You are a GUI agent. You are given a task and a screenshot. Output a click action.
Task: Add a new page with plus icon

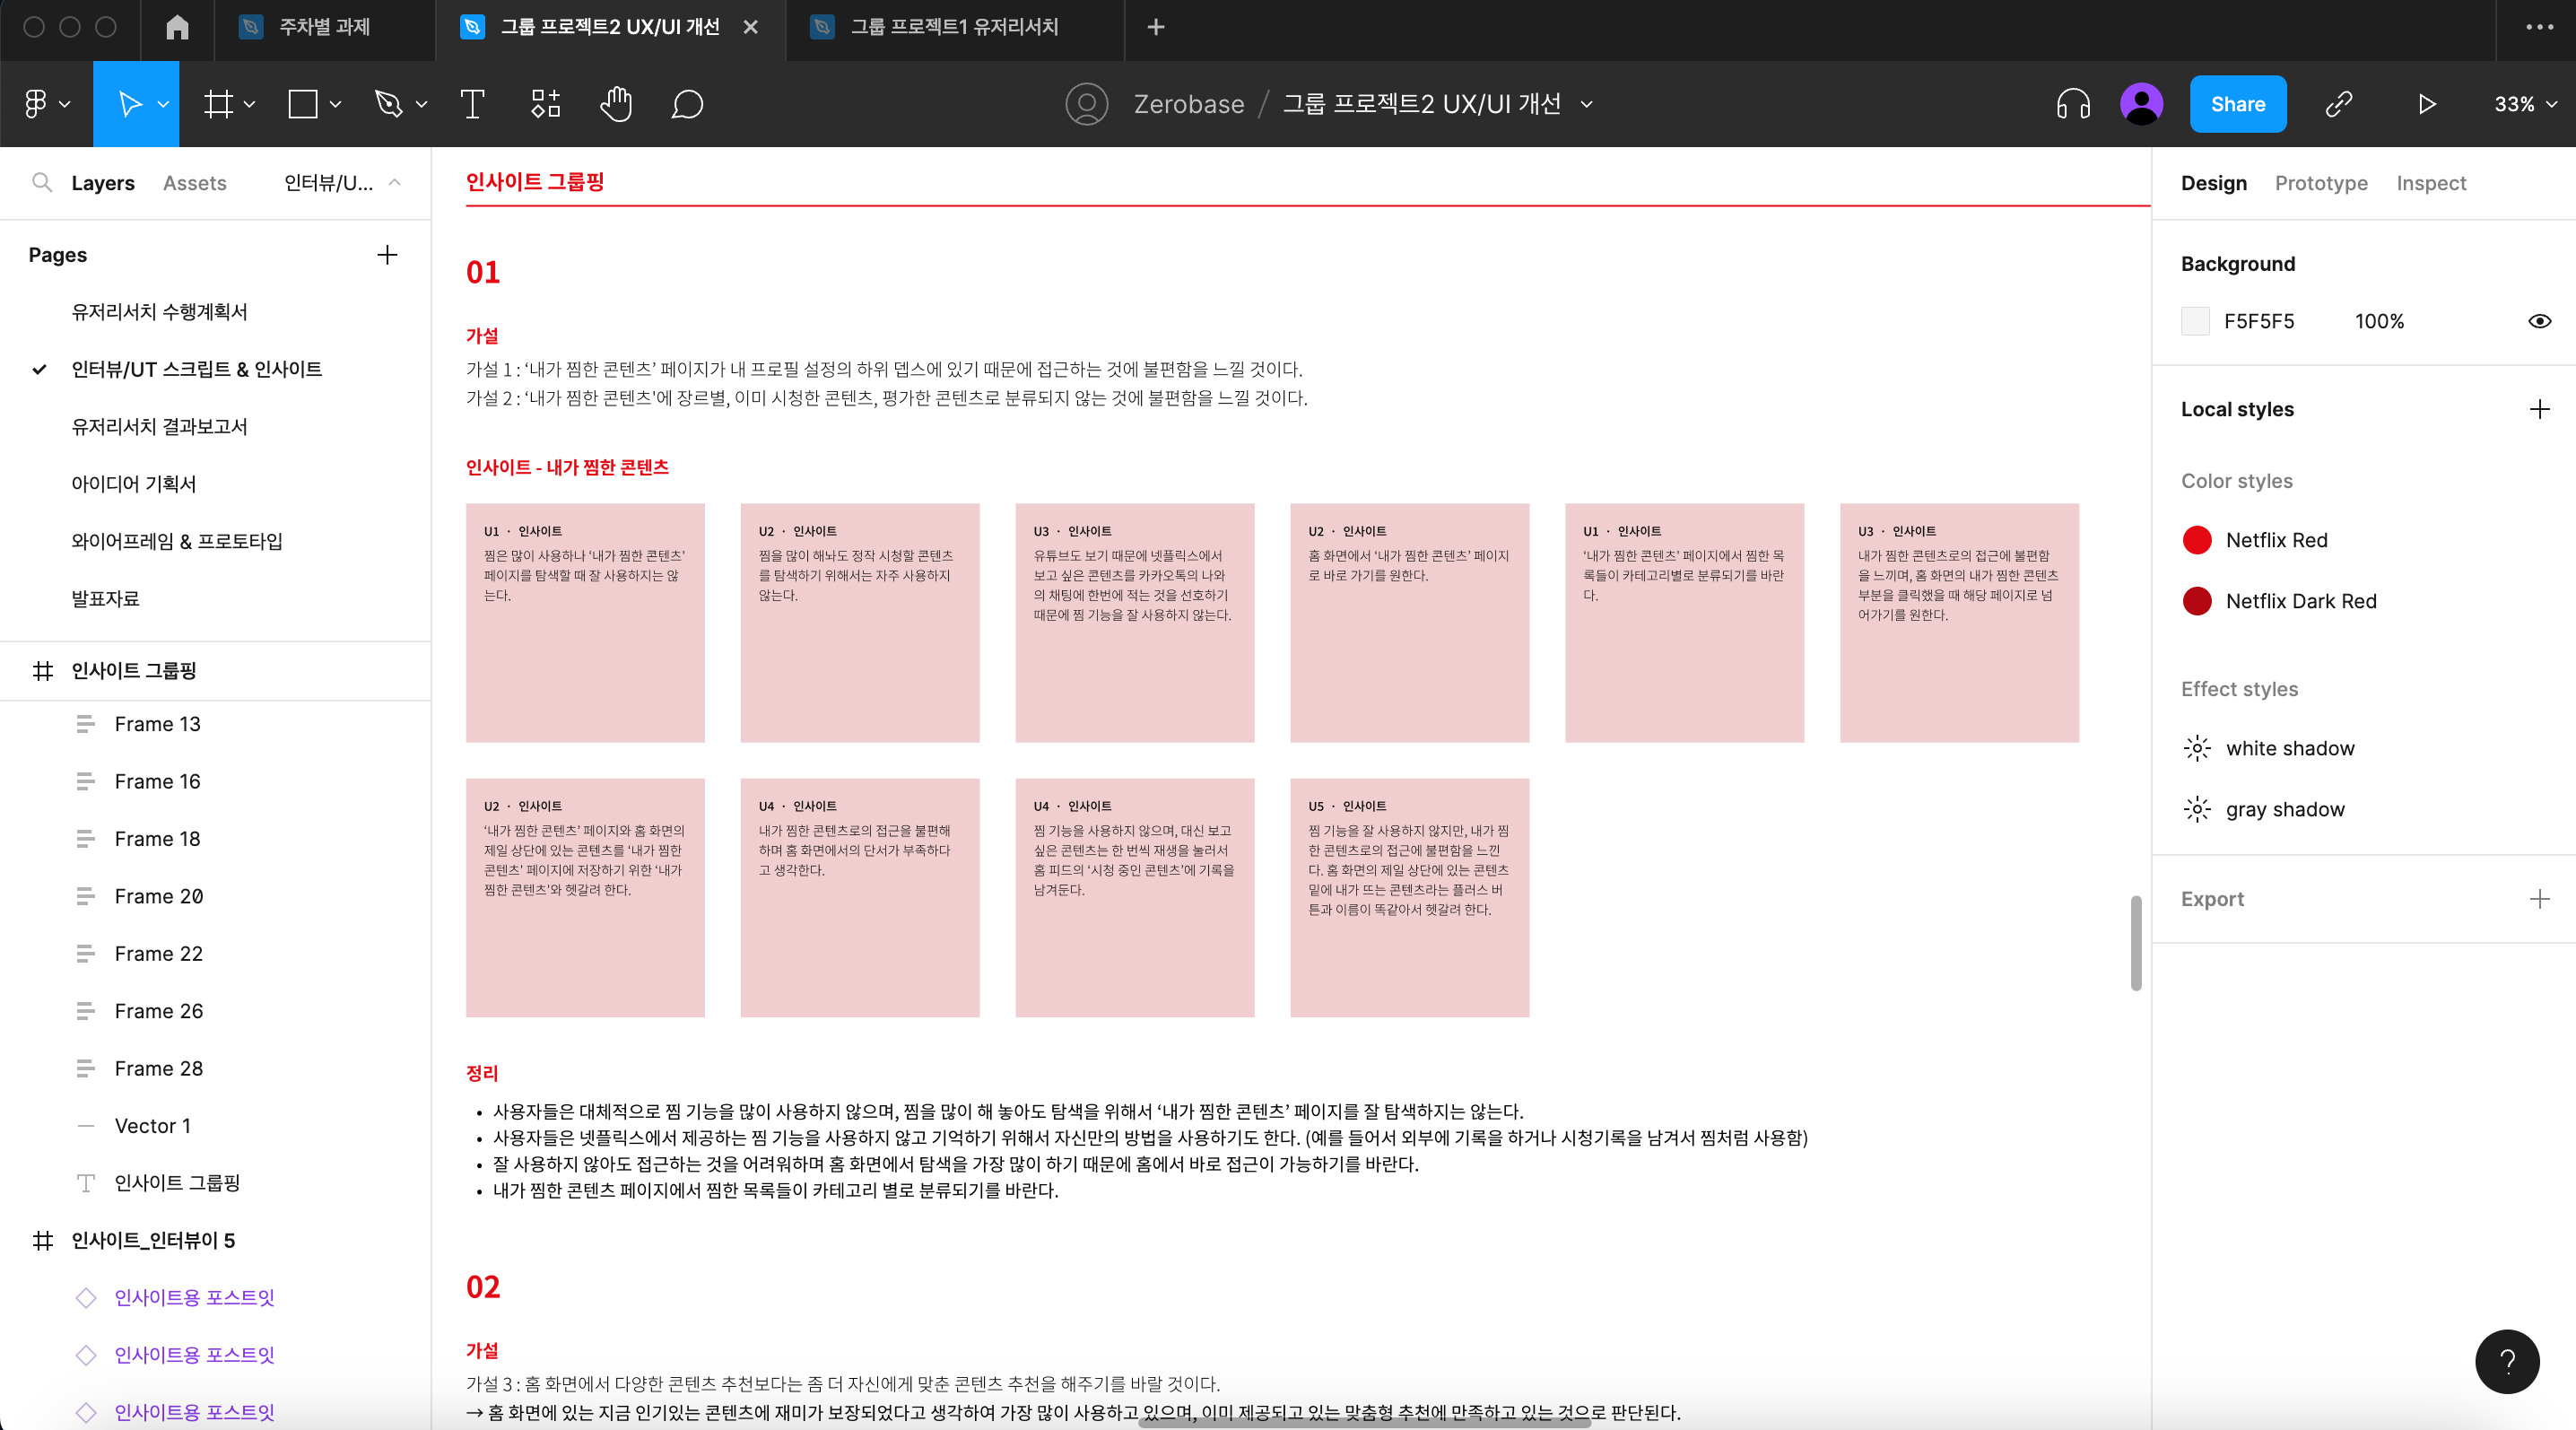pyautogui.click(x=387, y=255)
